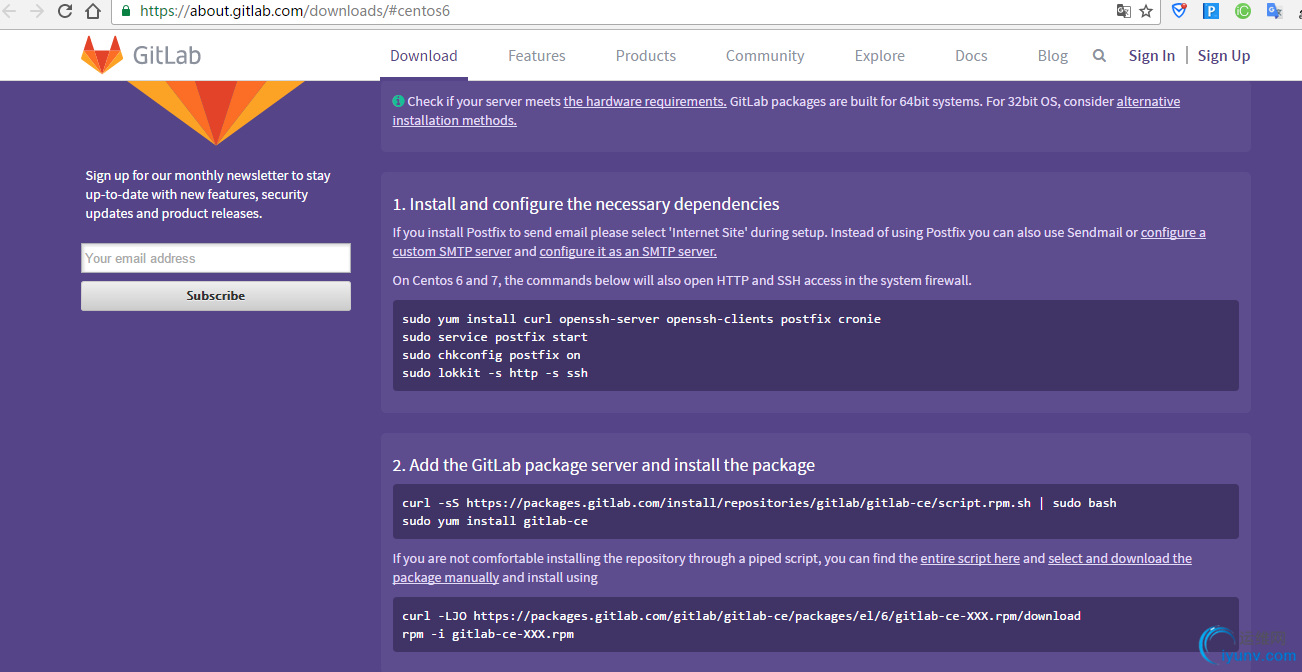
Task: Open the hardware requirements link
Action: click(x=645, y=101)
